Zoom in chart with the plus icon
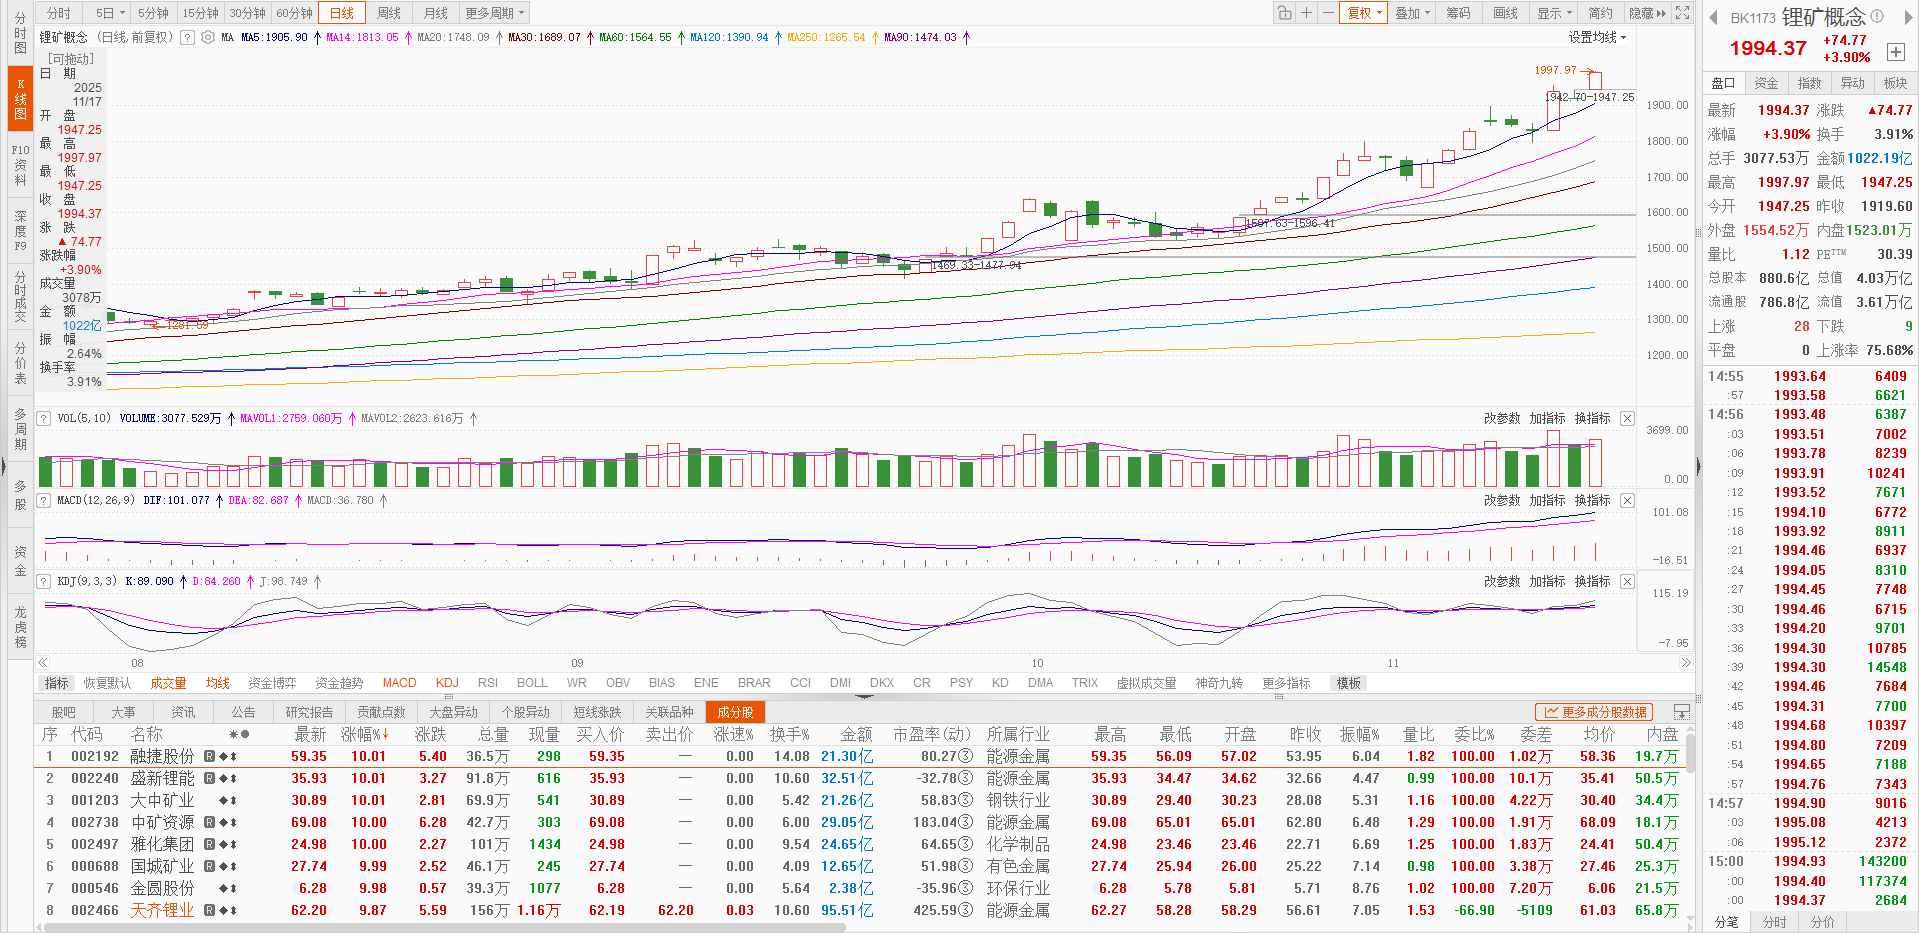Image resolution: width=1919 pixels, height=933 pixels. [1306, 13]
